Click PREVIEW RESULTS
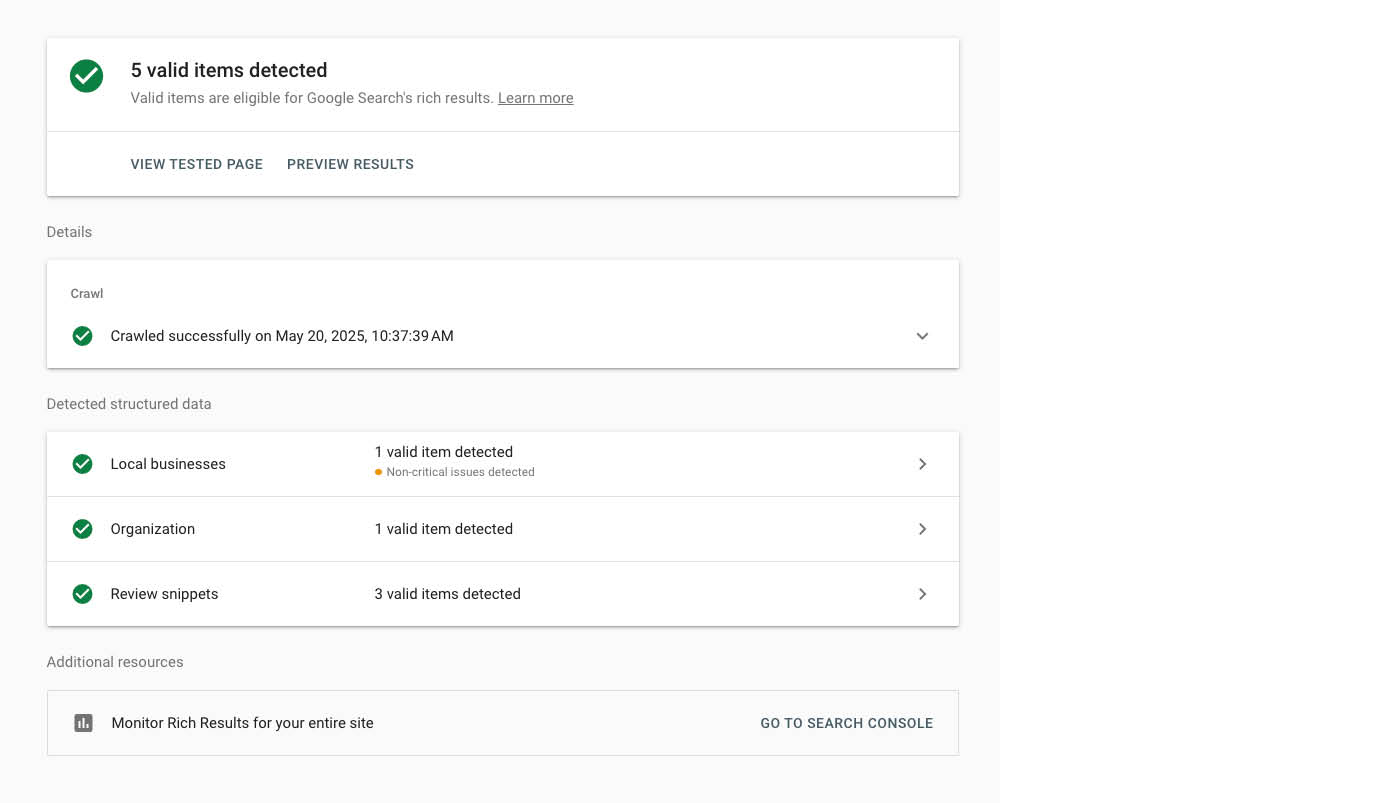 tap(350, 164)
